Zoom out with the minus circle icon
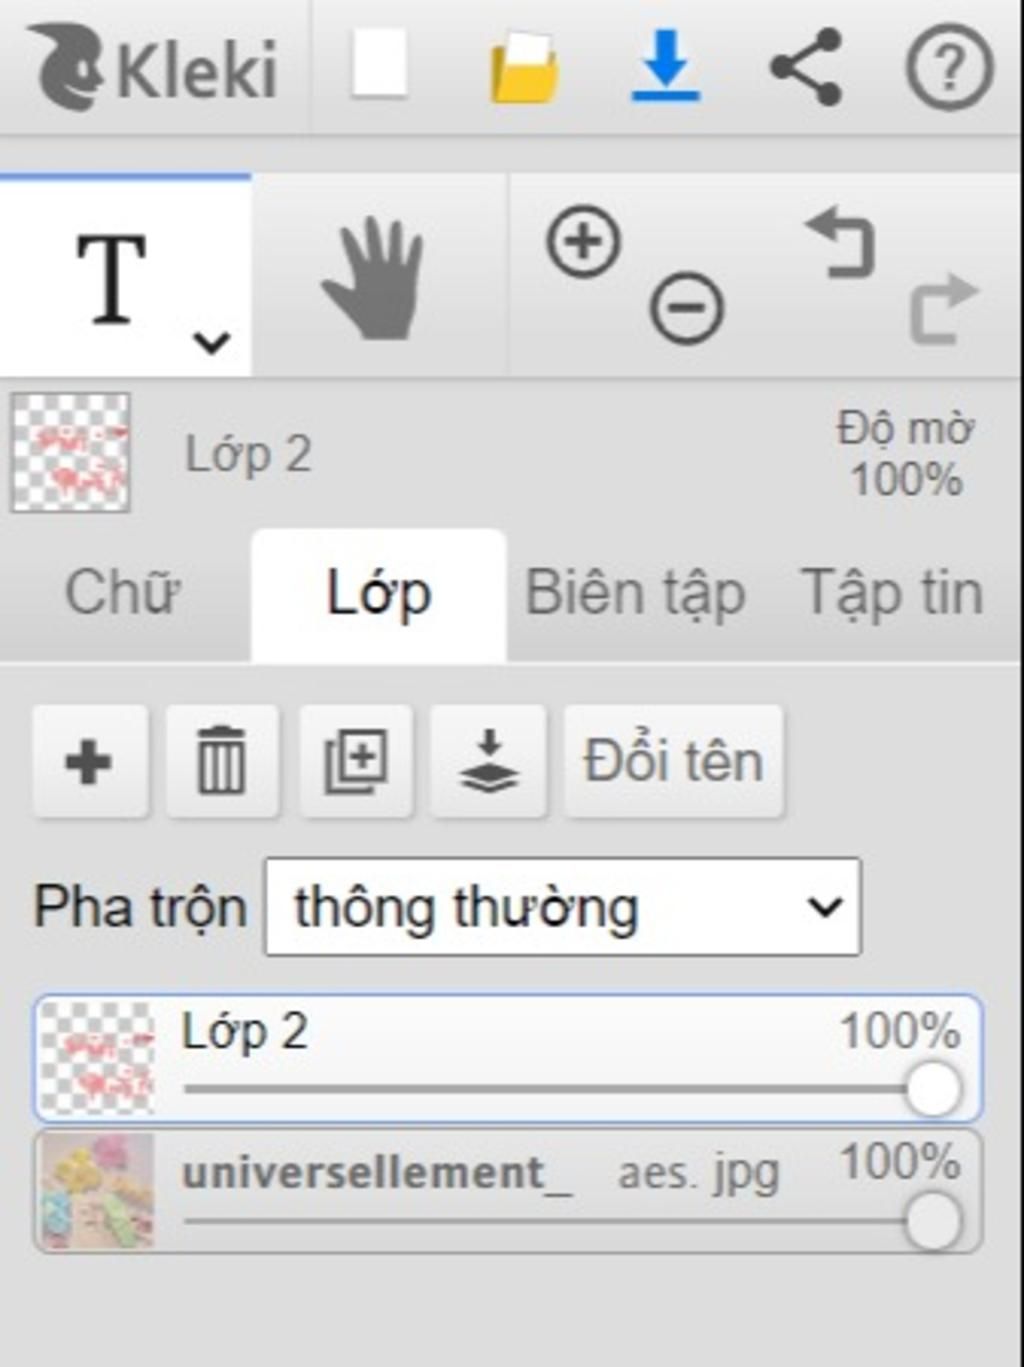Image resolution: width=1024 pixels, height=1367 pixels. click(686, 307)
